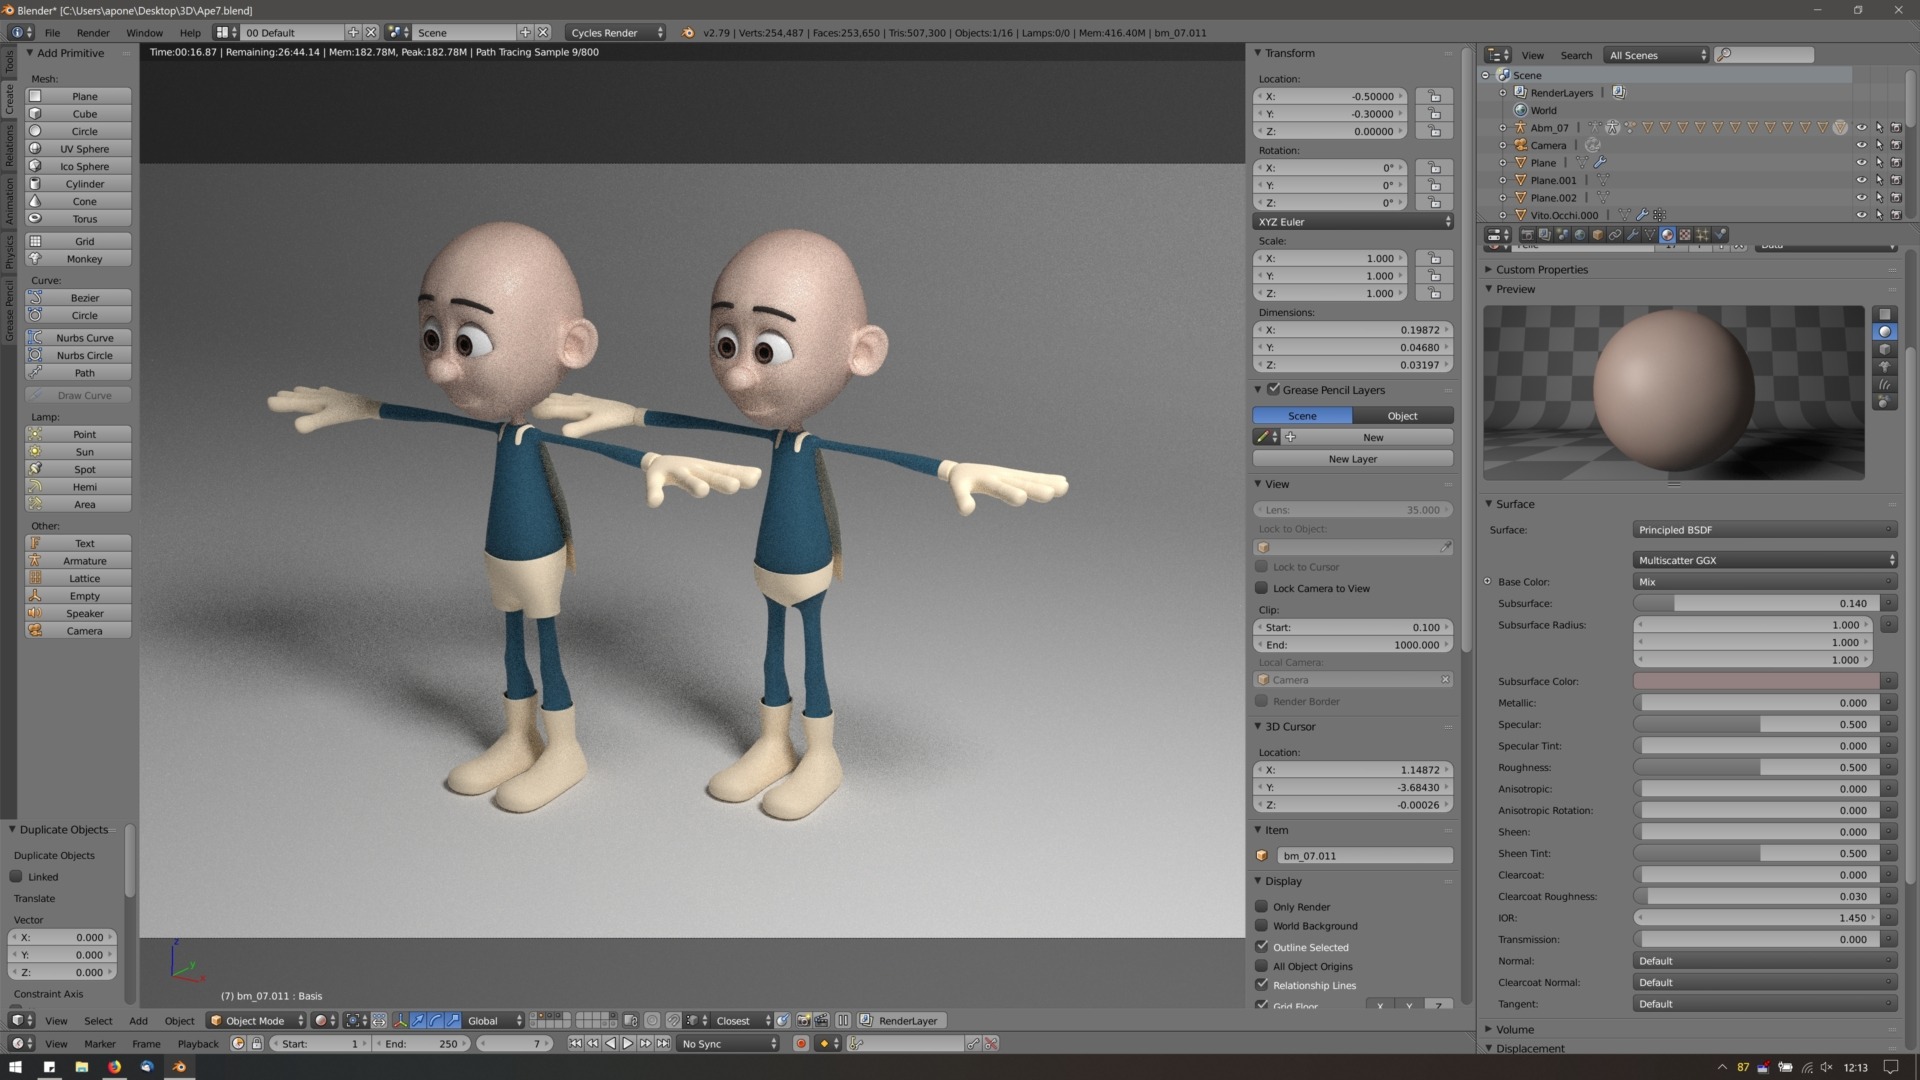Play the animation forward
Viewport: 1920px width, 1080px height.
click(628, 1043)
